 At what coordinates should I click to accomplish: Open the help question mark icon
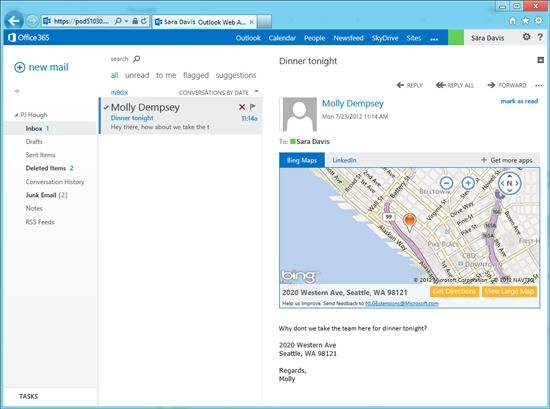(540, 37)
